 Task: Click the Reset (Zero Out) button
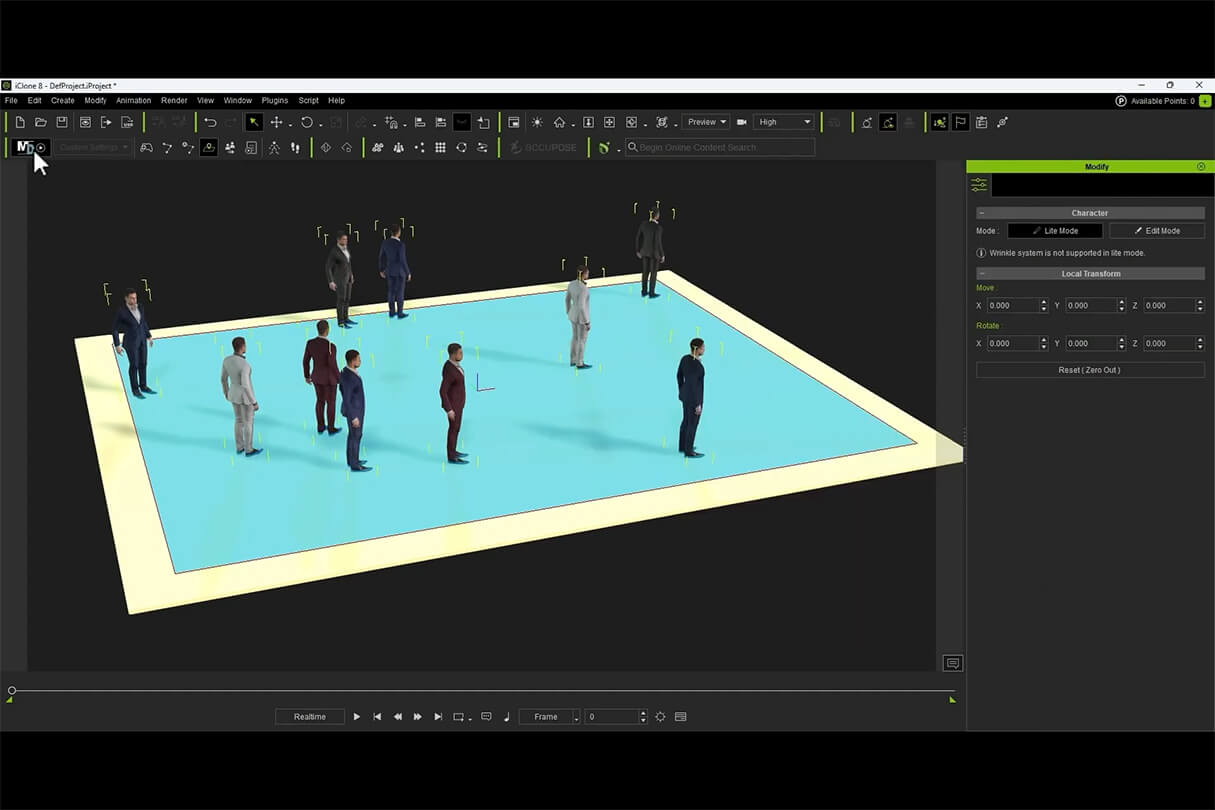[x=1090, y=370]
